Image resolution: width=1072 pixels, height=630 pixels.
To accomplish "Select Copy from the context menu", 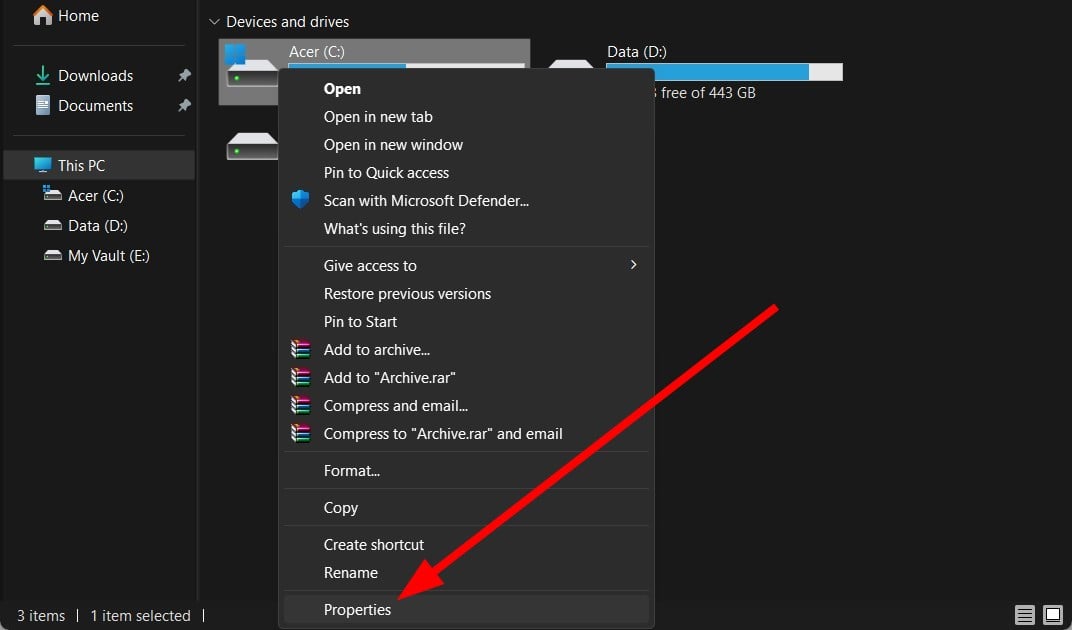I will (466, 508).
